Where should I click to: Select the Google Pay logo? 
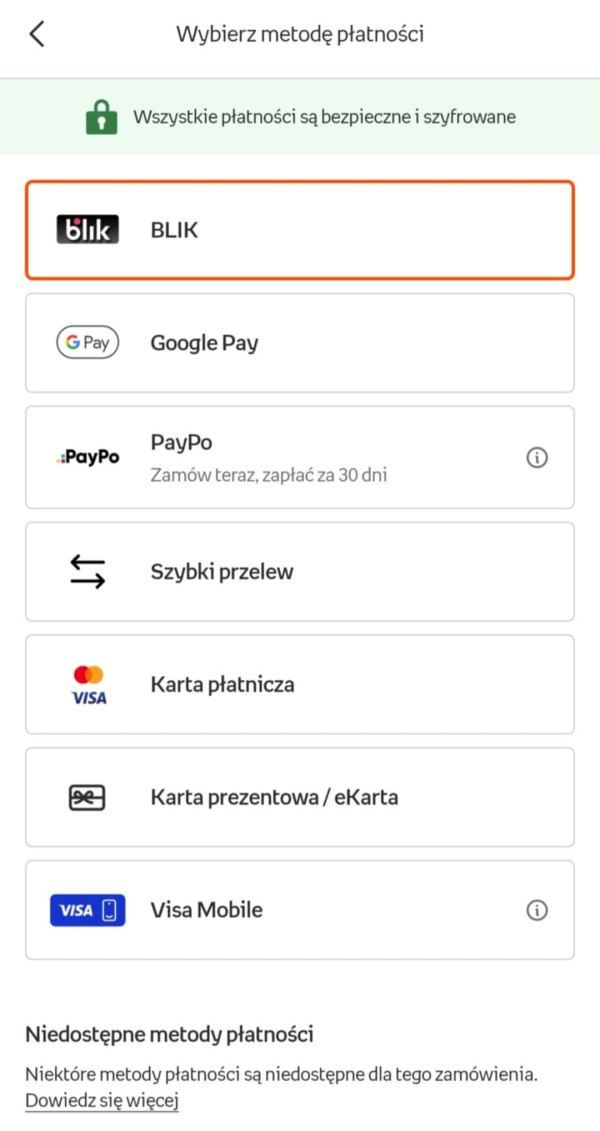pos(86,342)
